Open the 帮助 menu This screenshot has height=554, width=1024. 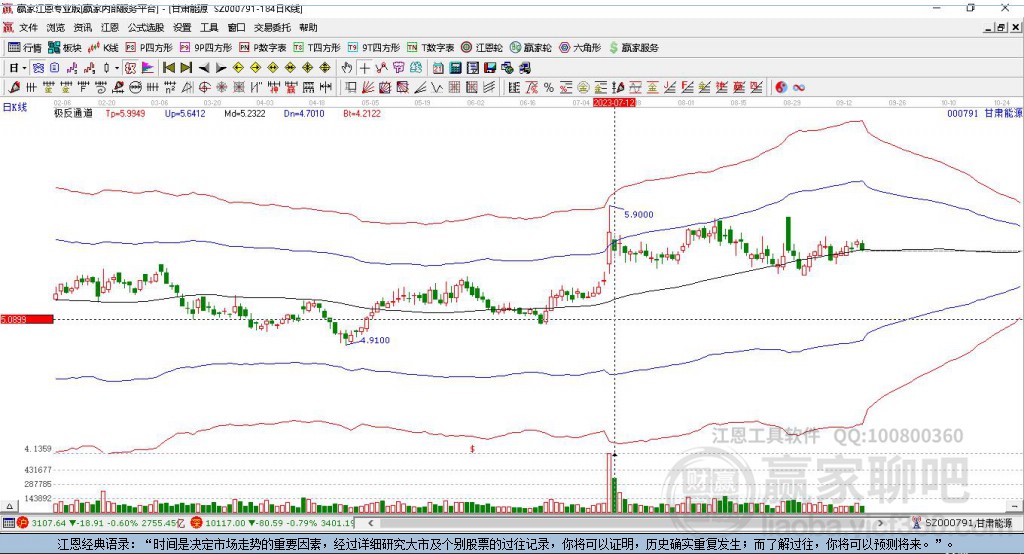pyautogui.click(x=308, y=27)
